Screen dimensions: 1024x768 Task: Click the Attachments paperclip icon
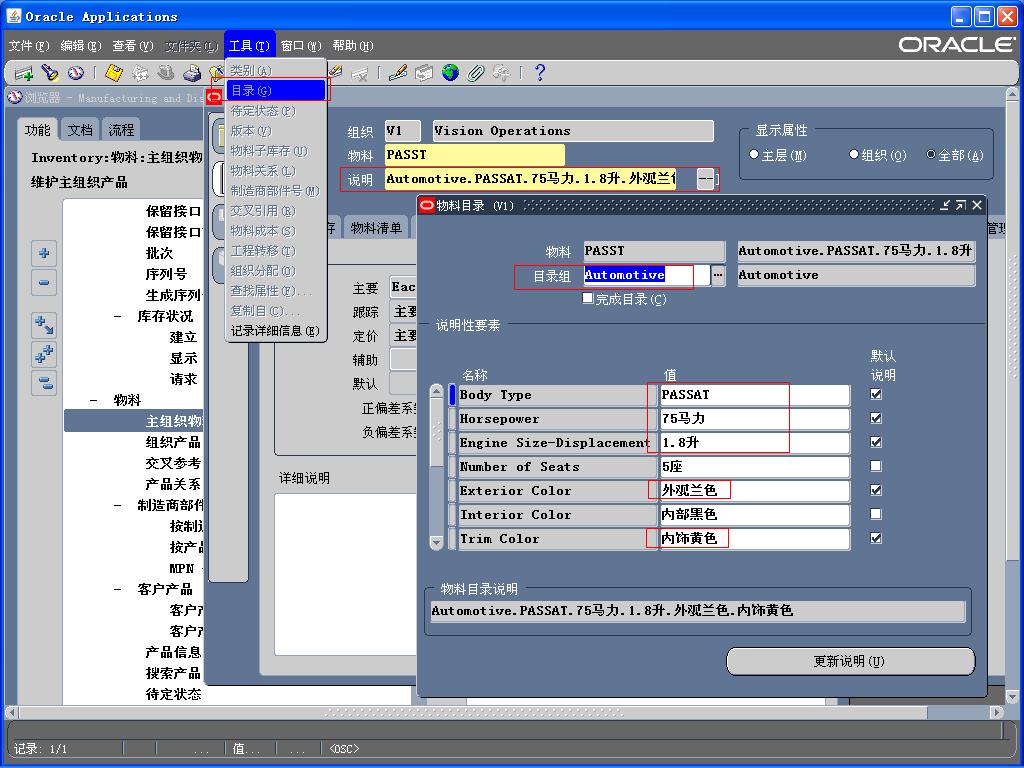(x=476, y=72)
